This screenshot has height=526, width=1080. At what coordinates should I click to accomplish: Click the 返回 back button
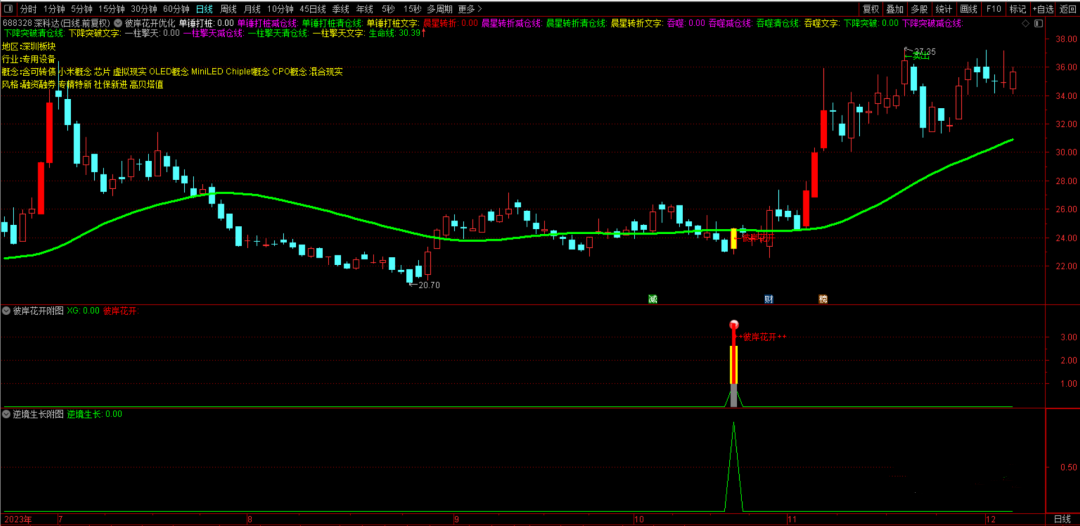1068,9
